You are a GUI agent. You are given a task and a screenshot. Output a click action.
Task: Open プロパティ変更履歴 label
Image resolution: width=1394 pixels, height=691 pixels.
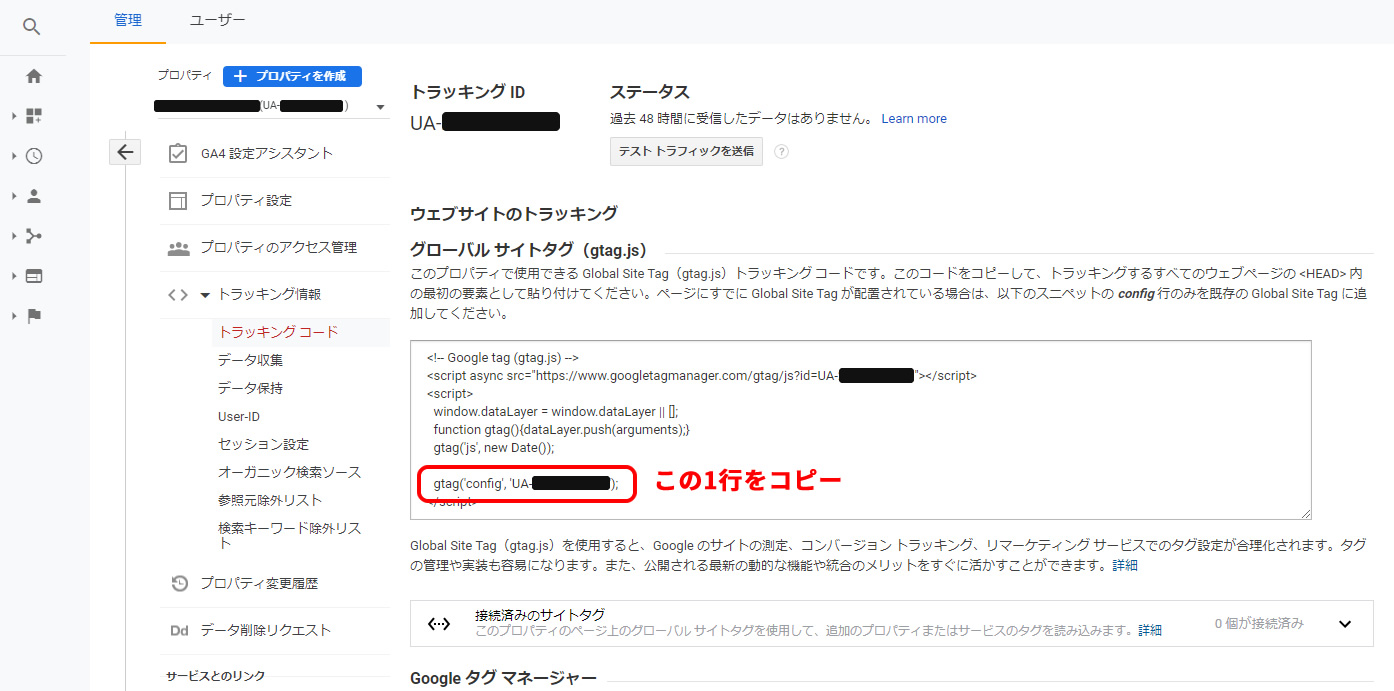point(259,583)
